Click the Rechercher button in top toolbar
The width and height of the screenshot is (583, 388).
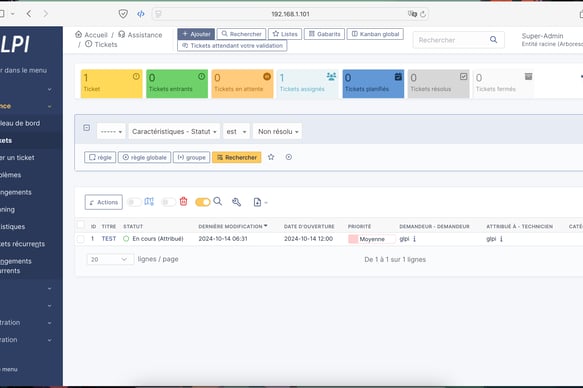pos(241,34)
